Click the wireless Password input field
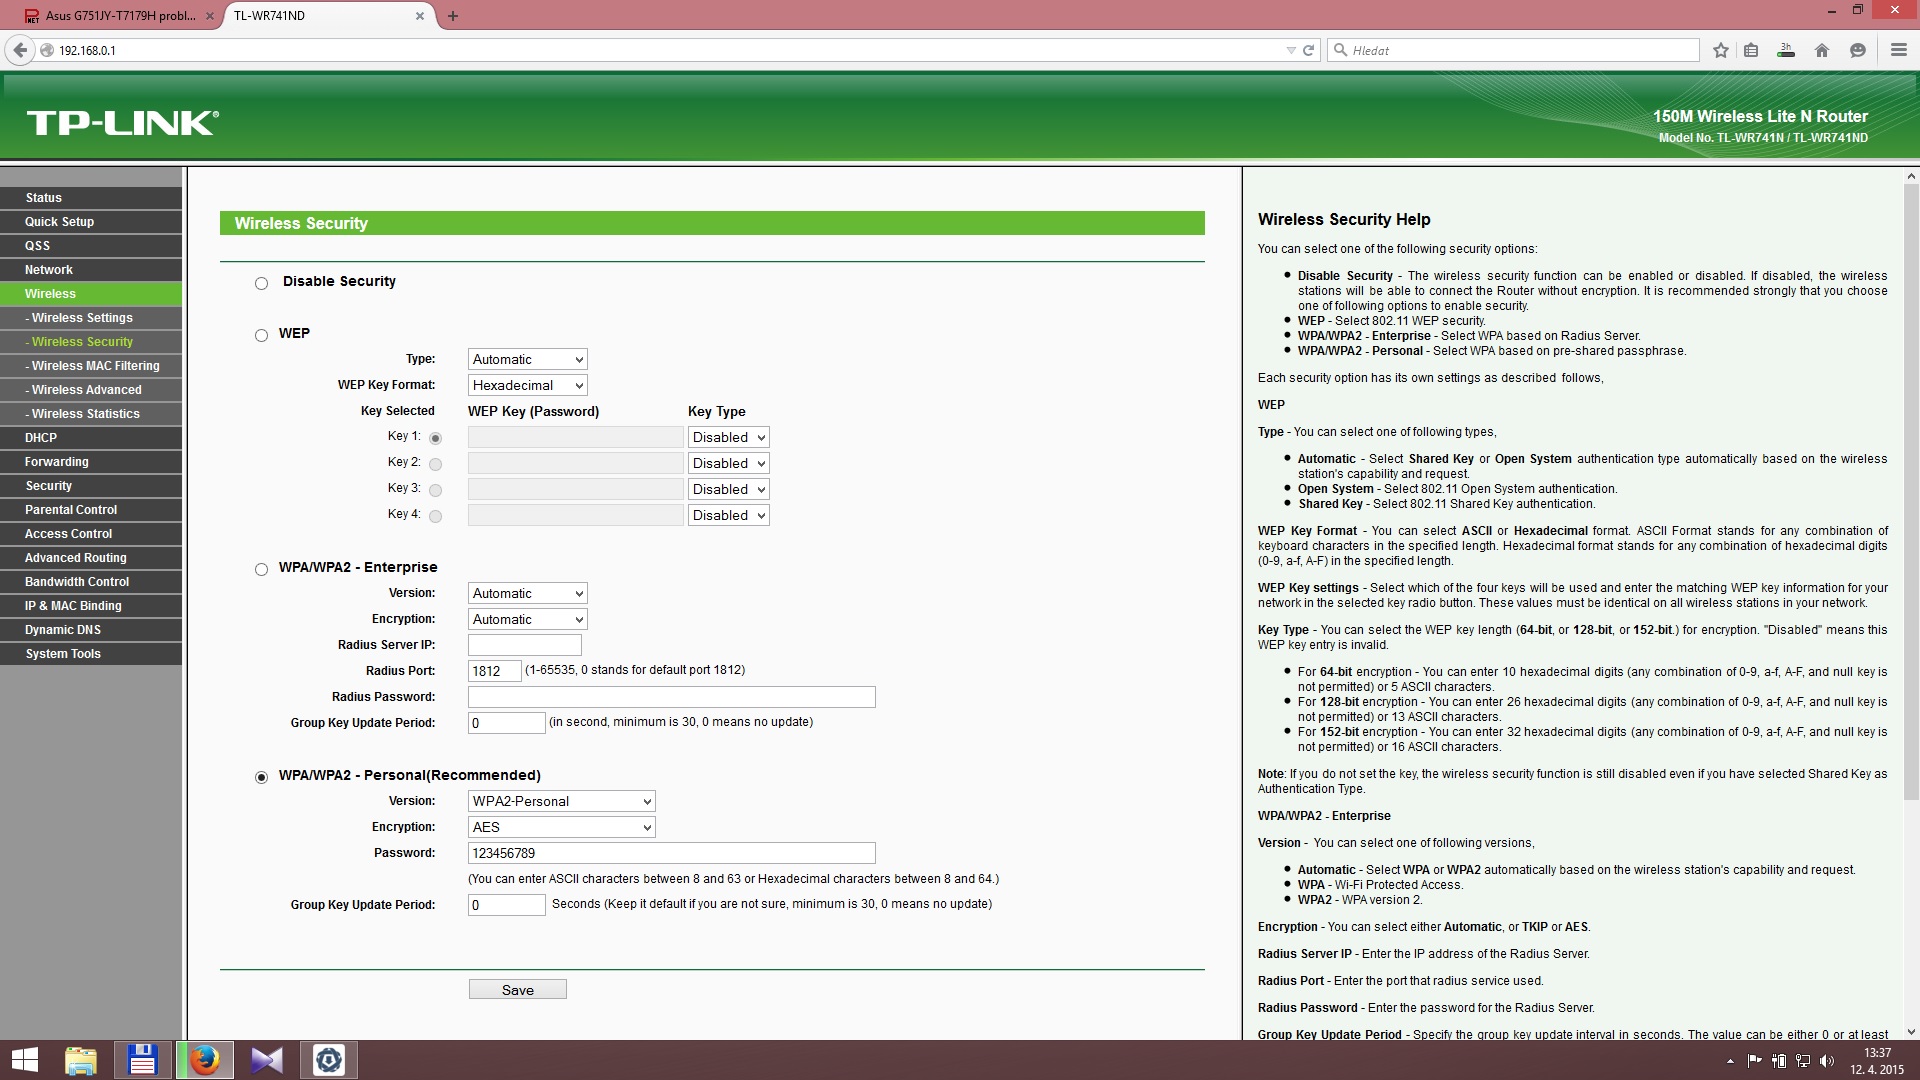 pos(671,853)
